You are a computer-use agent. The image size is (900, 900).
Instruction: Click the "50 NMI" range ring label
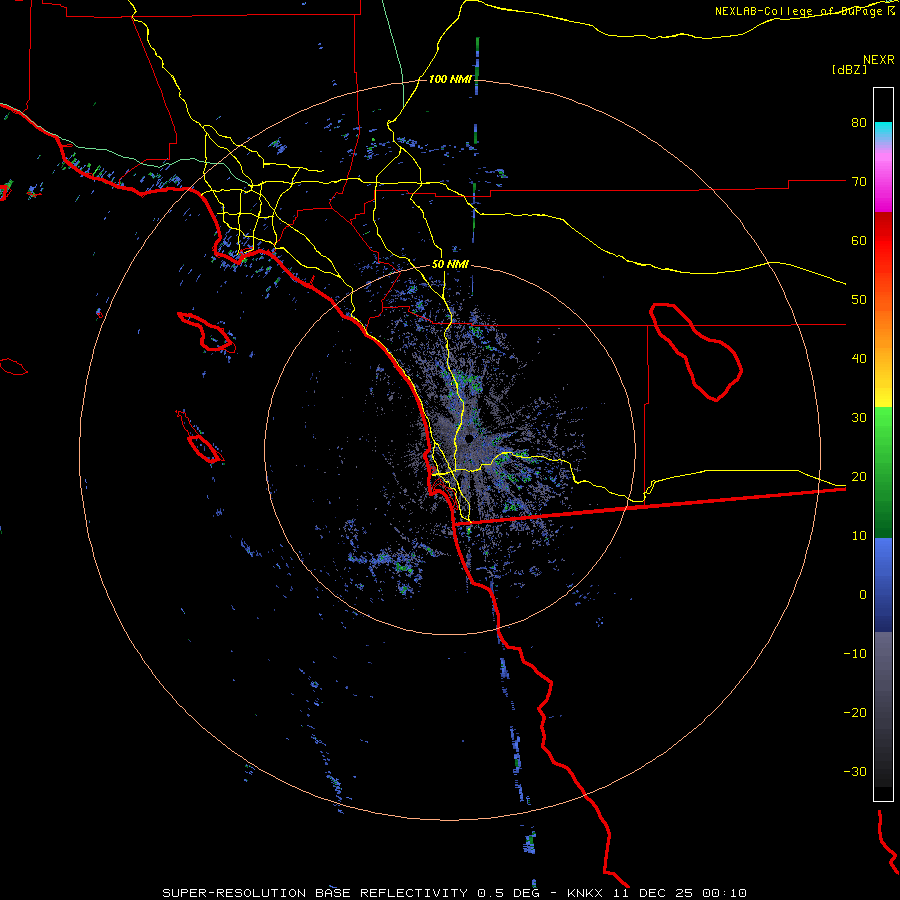(x=450, y=265)
